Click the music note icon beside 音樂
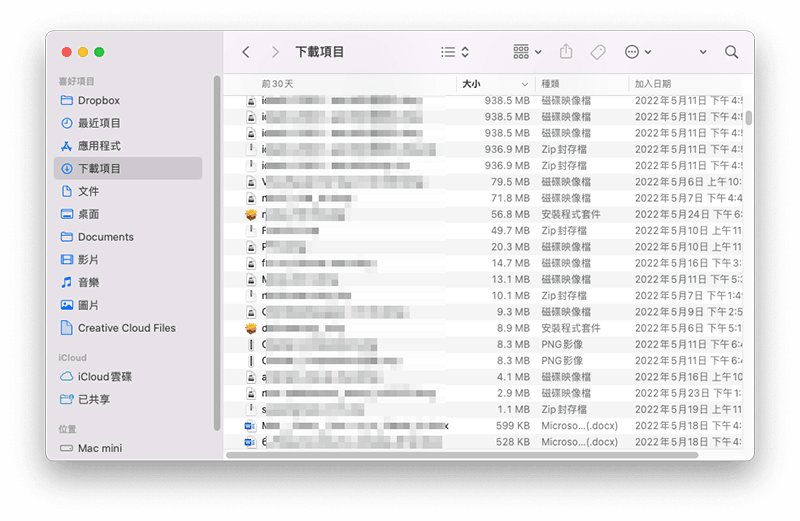 [x=67, y=282]
